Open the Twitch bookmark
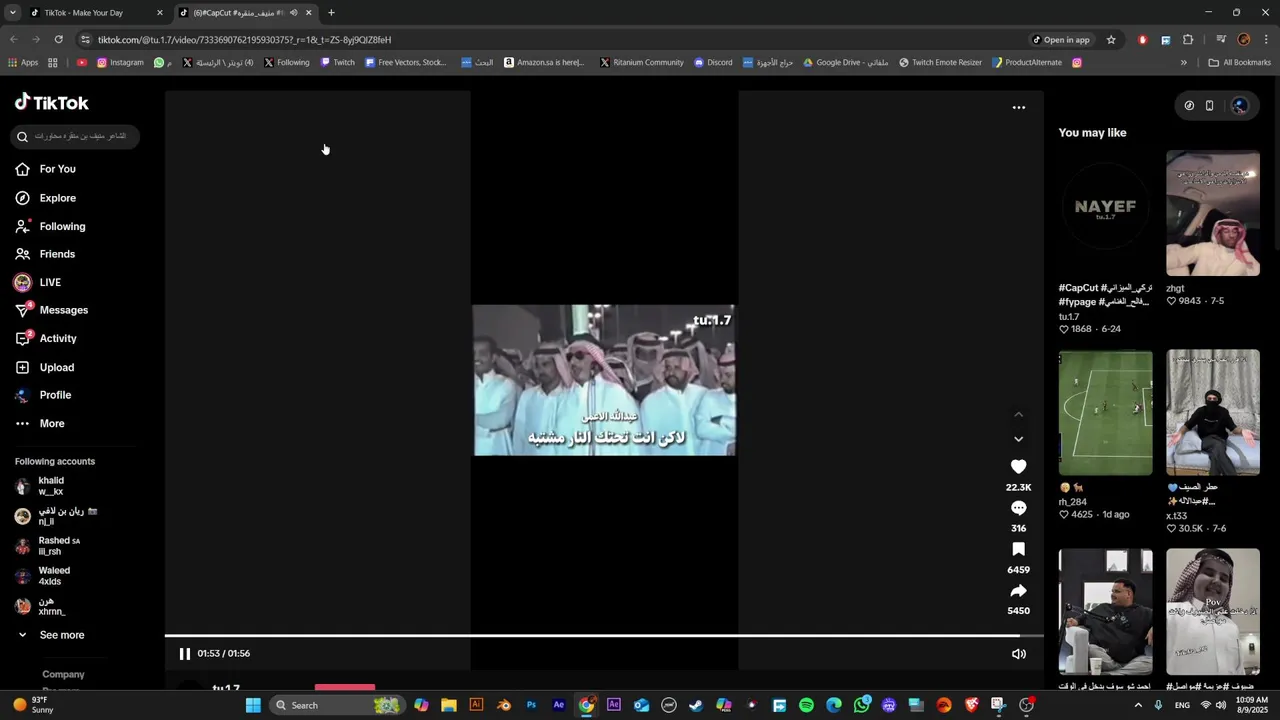Screen dimensions: 1280x720 click(x=338, y=62)
